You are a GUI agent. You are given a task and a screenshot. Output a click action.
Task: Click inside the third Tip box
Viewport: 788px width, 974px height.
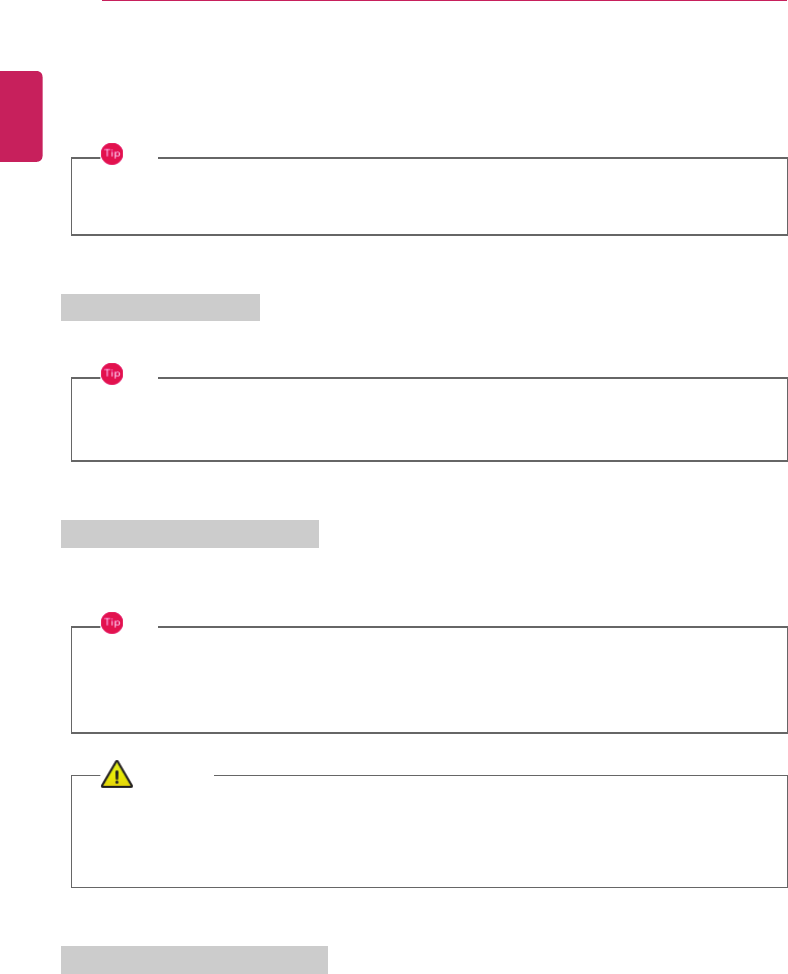pyautogui.click(x=428, y=681)
